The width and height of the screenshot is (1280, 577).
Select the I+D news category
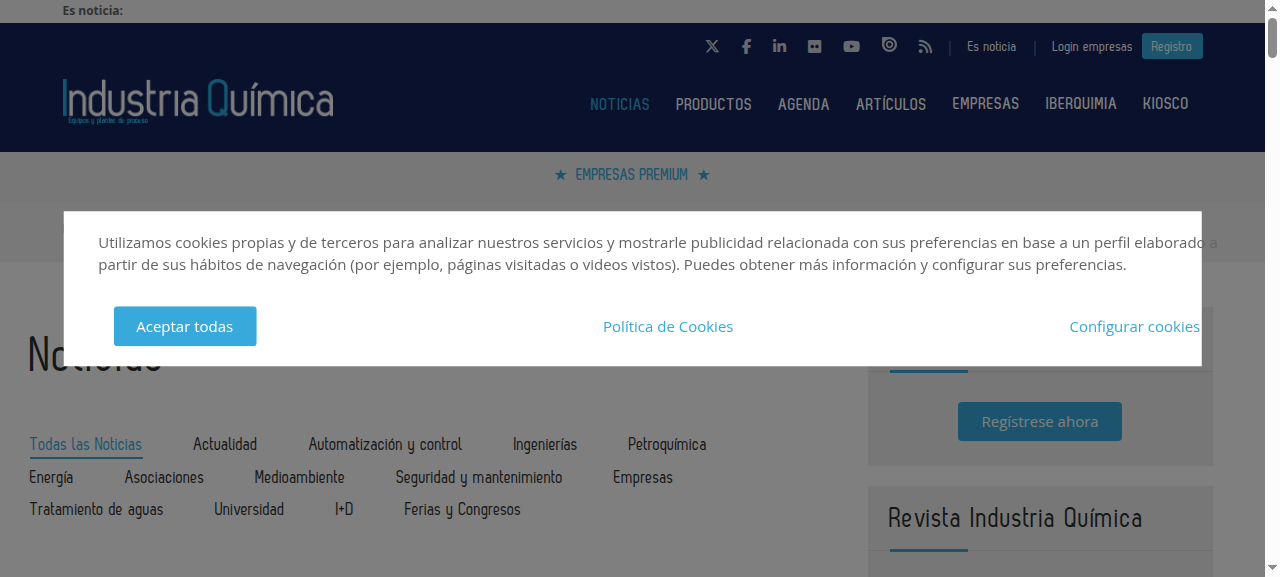[x=344, y=509]
